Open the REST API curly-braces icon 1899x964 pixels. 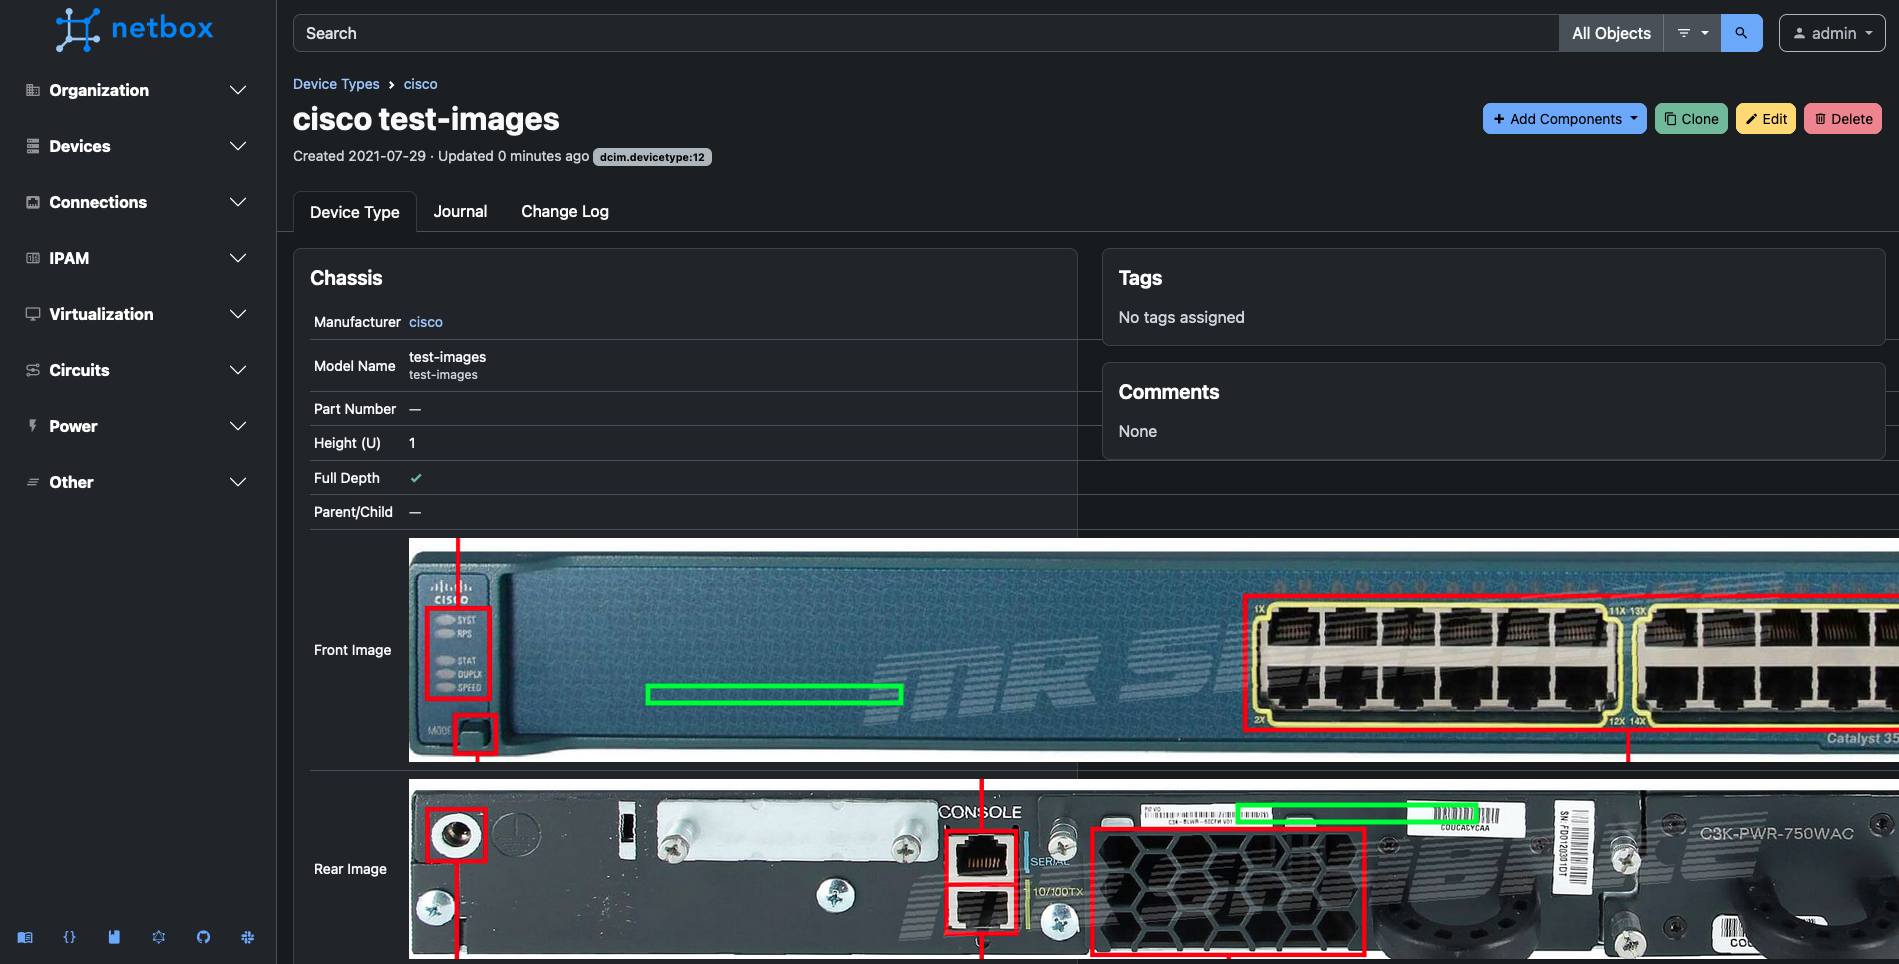click(x=69, y=937)
